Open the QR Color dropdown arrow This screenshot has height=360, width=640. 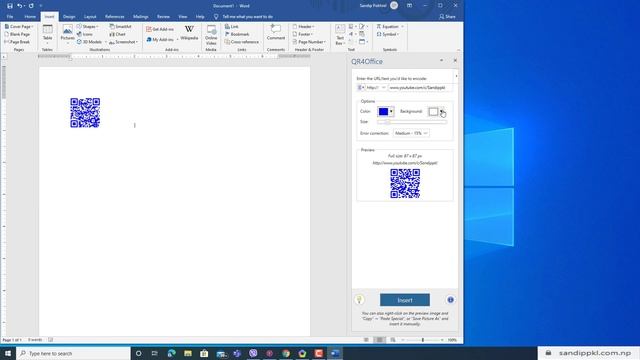[x=391, y=111]
